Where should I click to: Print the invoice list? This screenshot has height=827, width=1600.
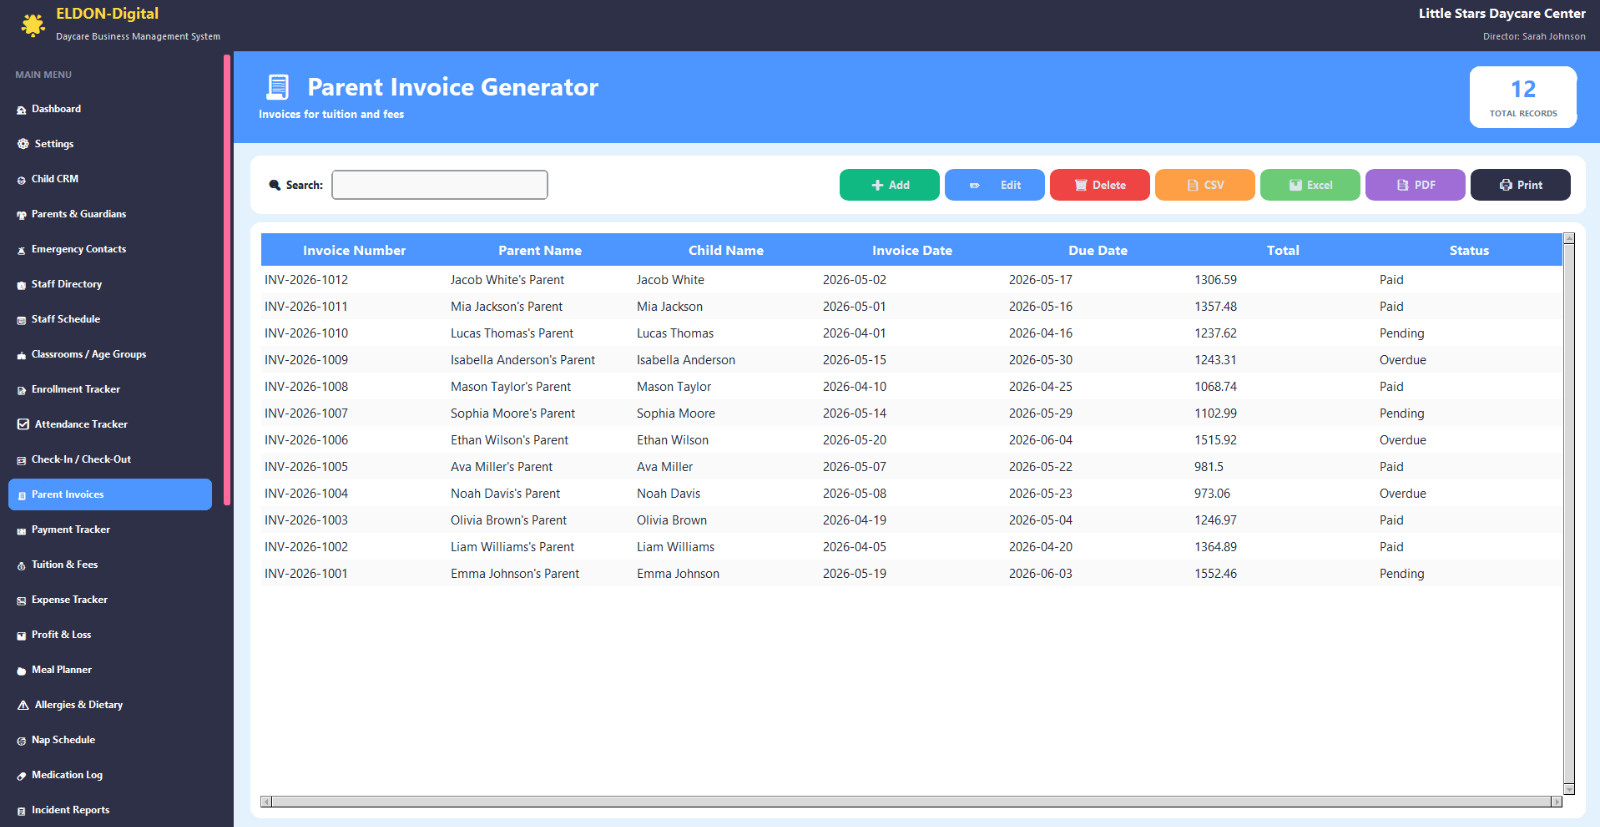(x=1520, y=185)
